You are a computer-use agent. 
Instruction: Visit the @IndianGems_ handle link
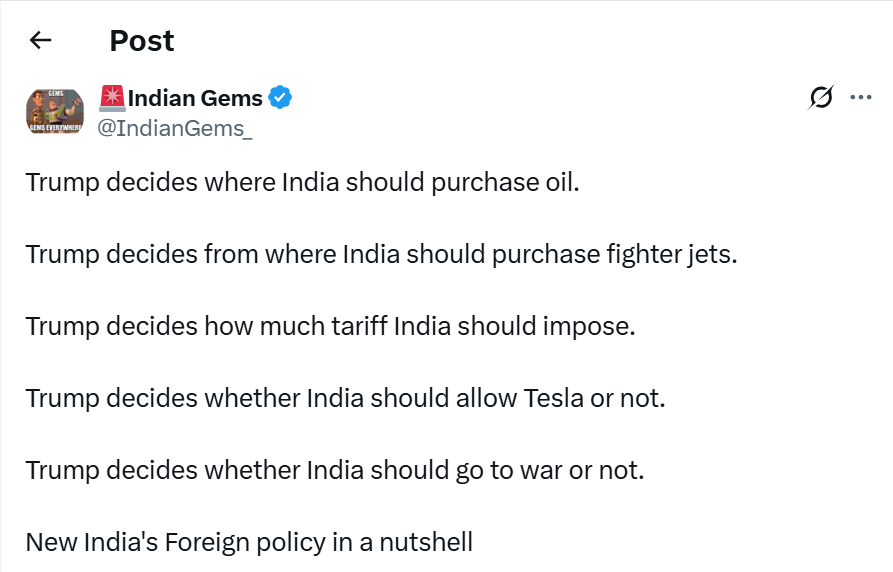click(x=174, y=128)
